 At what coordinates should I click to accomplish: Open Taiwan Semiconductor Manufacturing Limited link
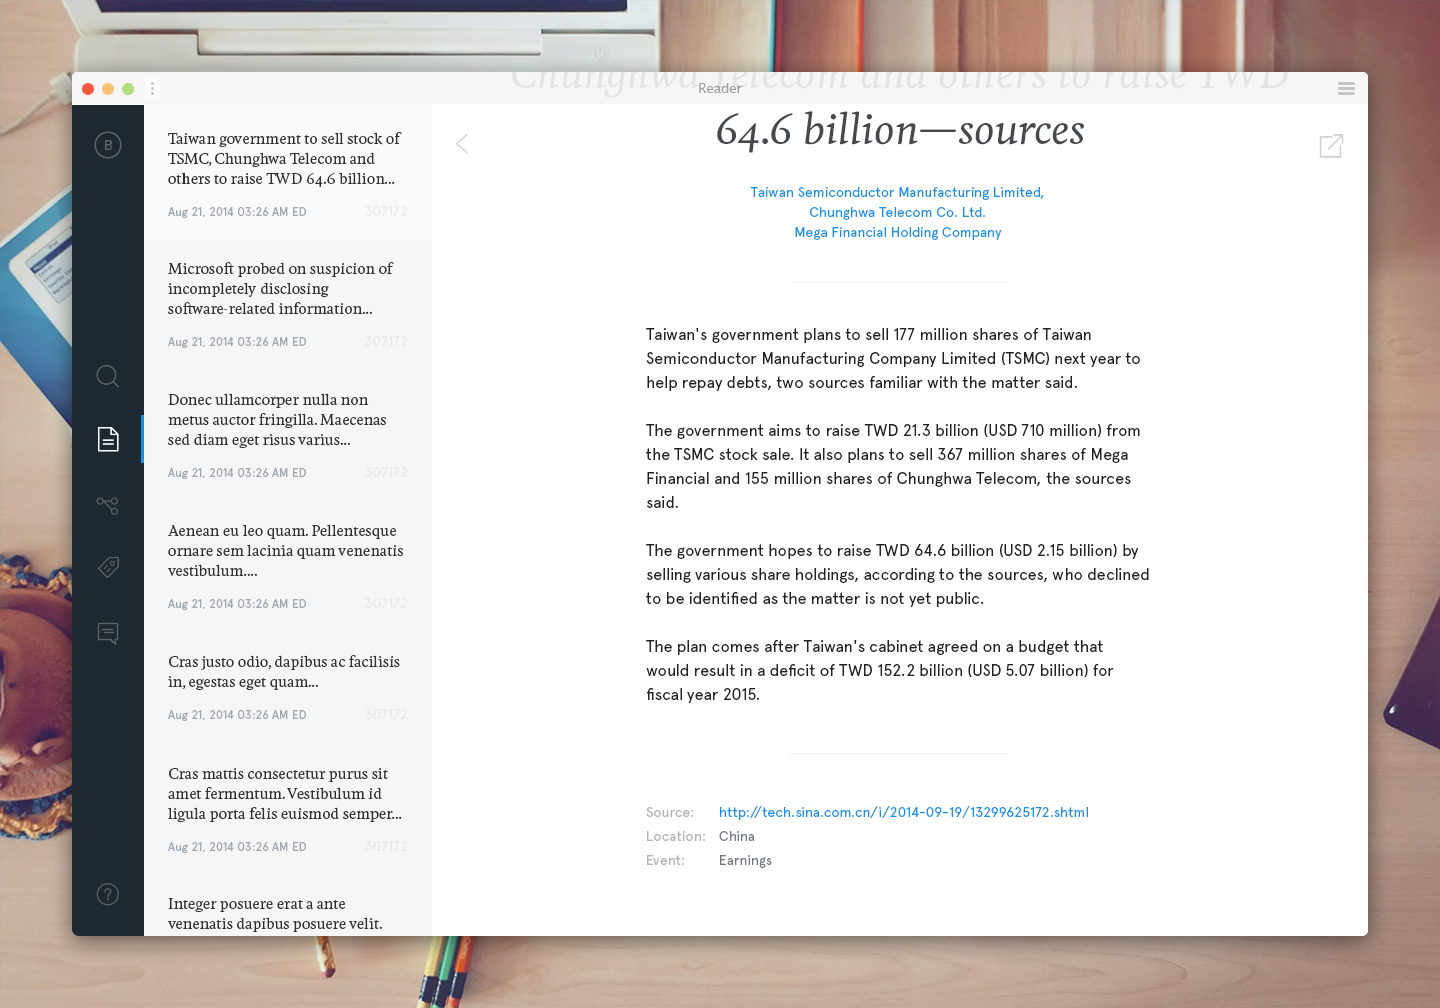click(x=897, y=192)
